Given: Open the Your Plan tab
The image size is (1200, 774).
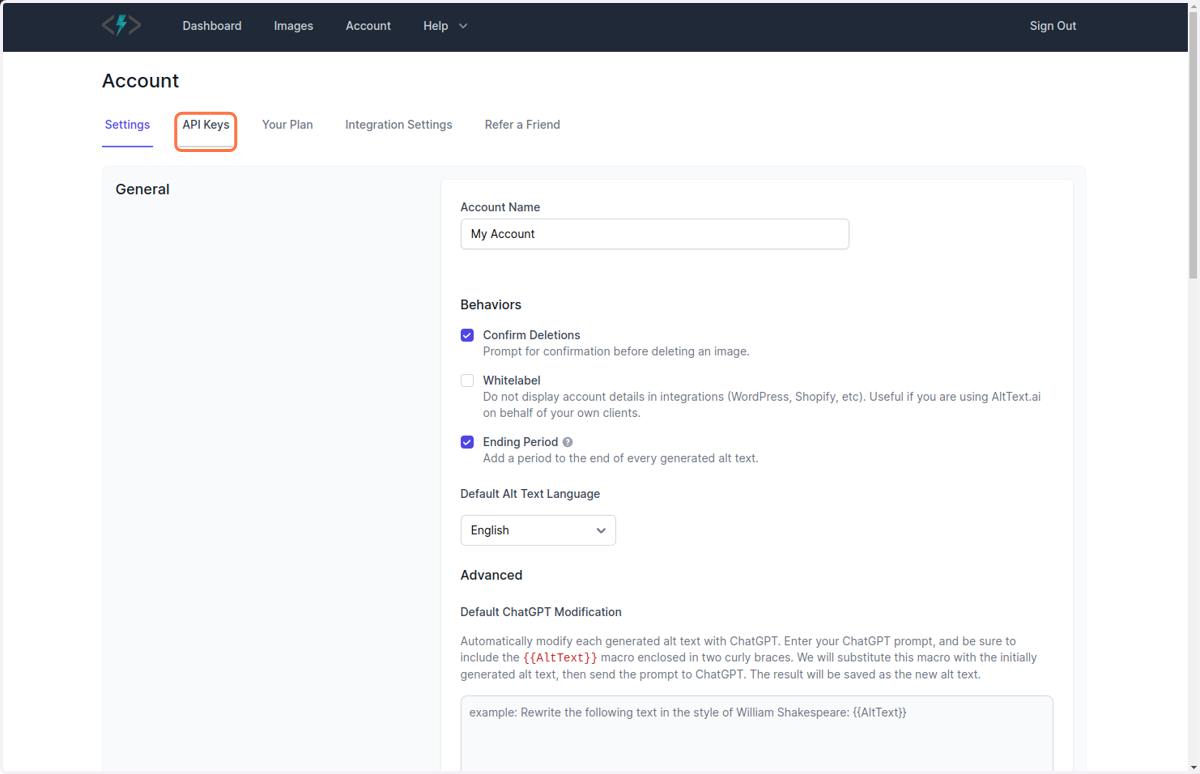Looking at the screenshot, I should (x=287, y=125).
